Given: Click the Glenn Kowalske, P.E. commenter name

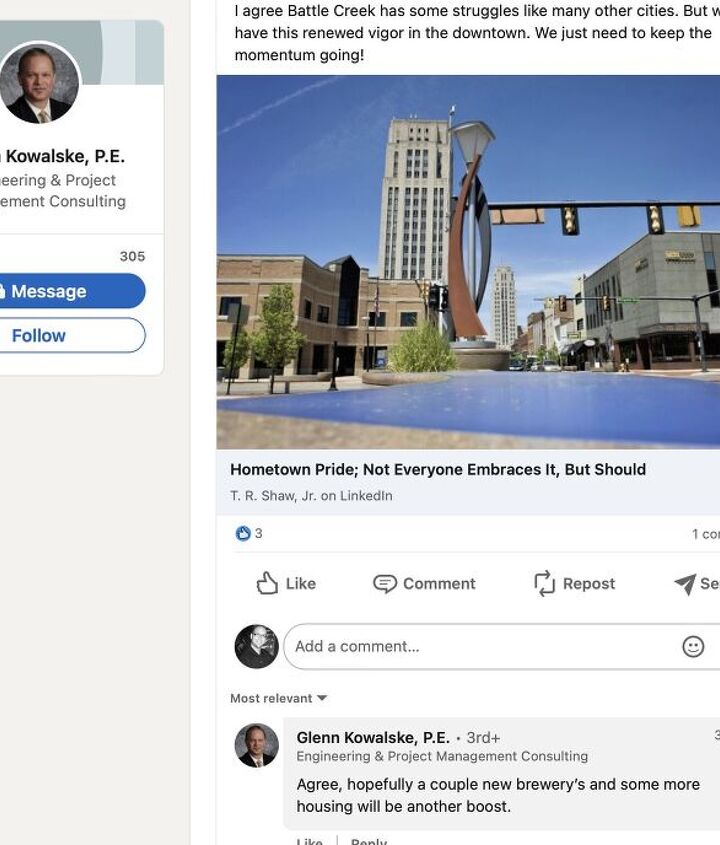Looking at the screenshot, I should coord(373,738).
